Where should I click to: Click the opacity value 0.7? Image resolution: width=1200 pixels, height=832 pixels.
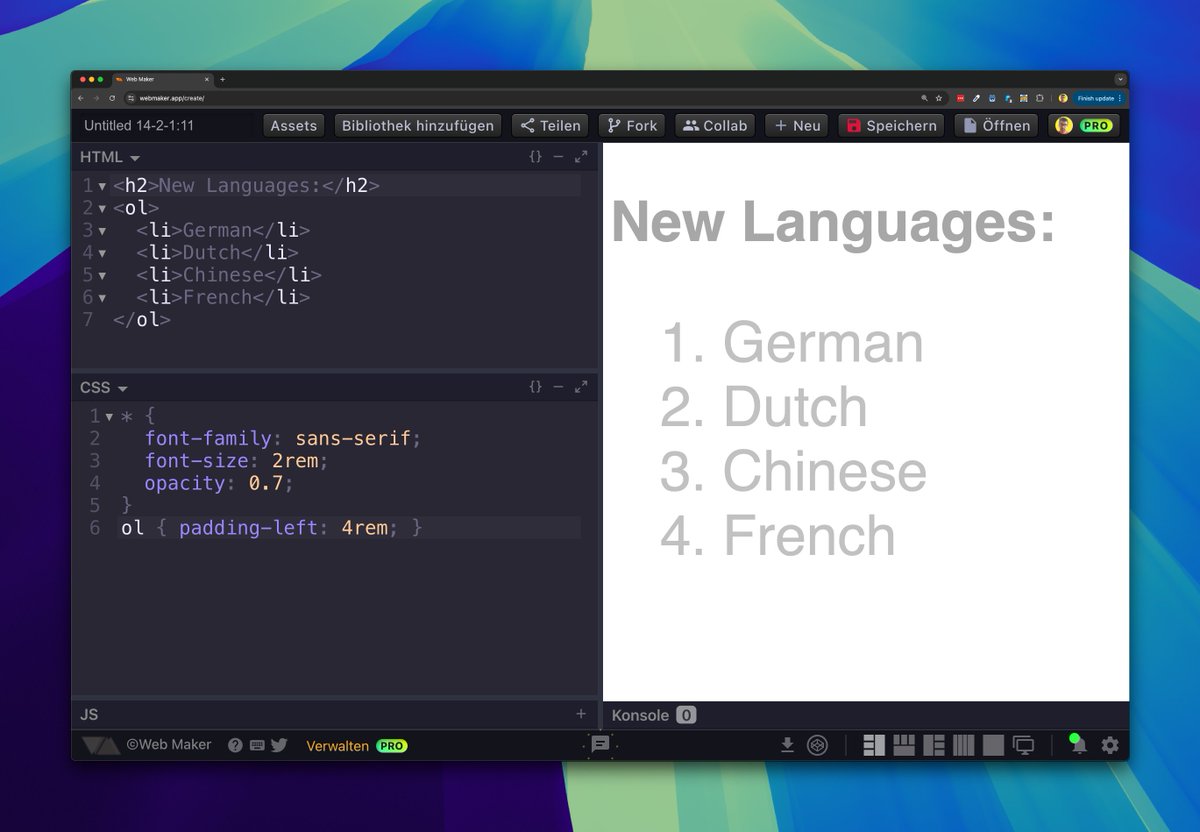click(x=266, y=483)
